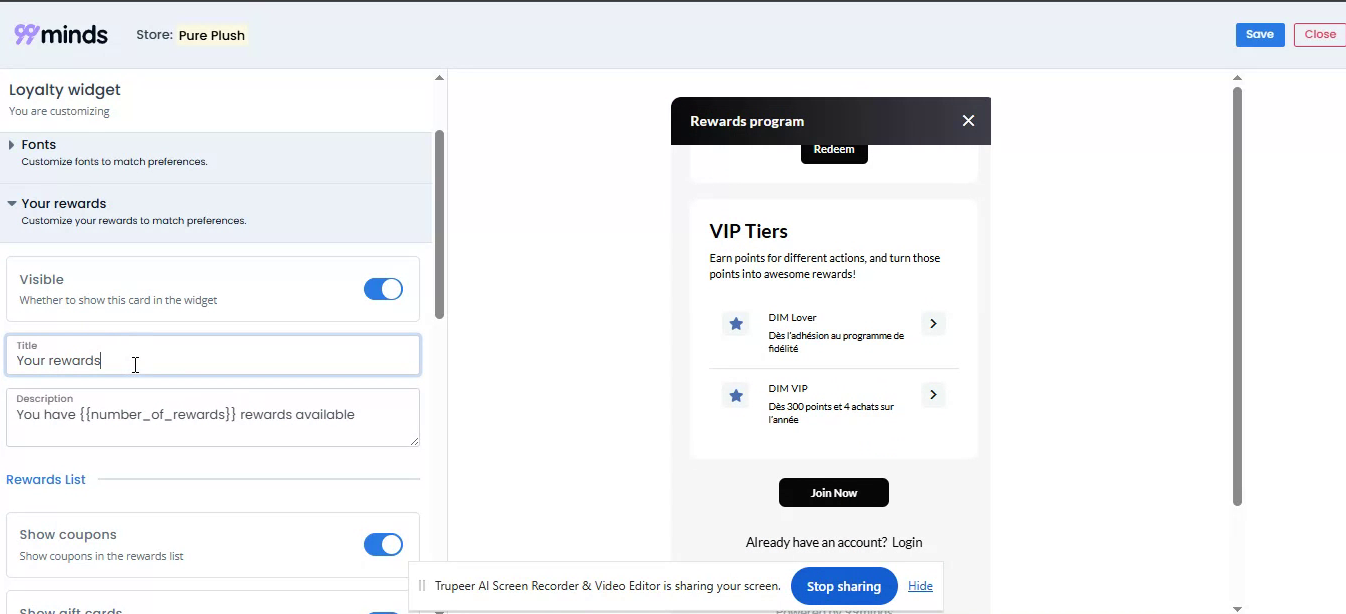The image size is (1346, 614).
Task: Toggle the Show coupons switch
Action: (383, 544)
